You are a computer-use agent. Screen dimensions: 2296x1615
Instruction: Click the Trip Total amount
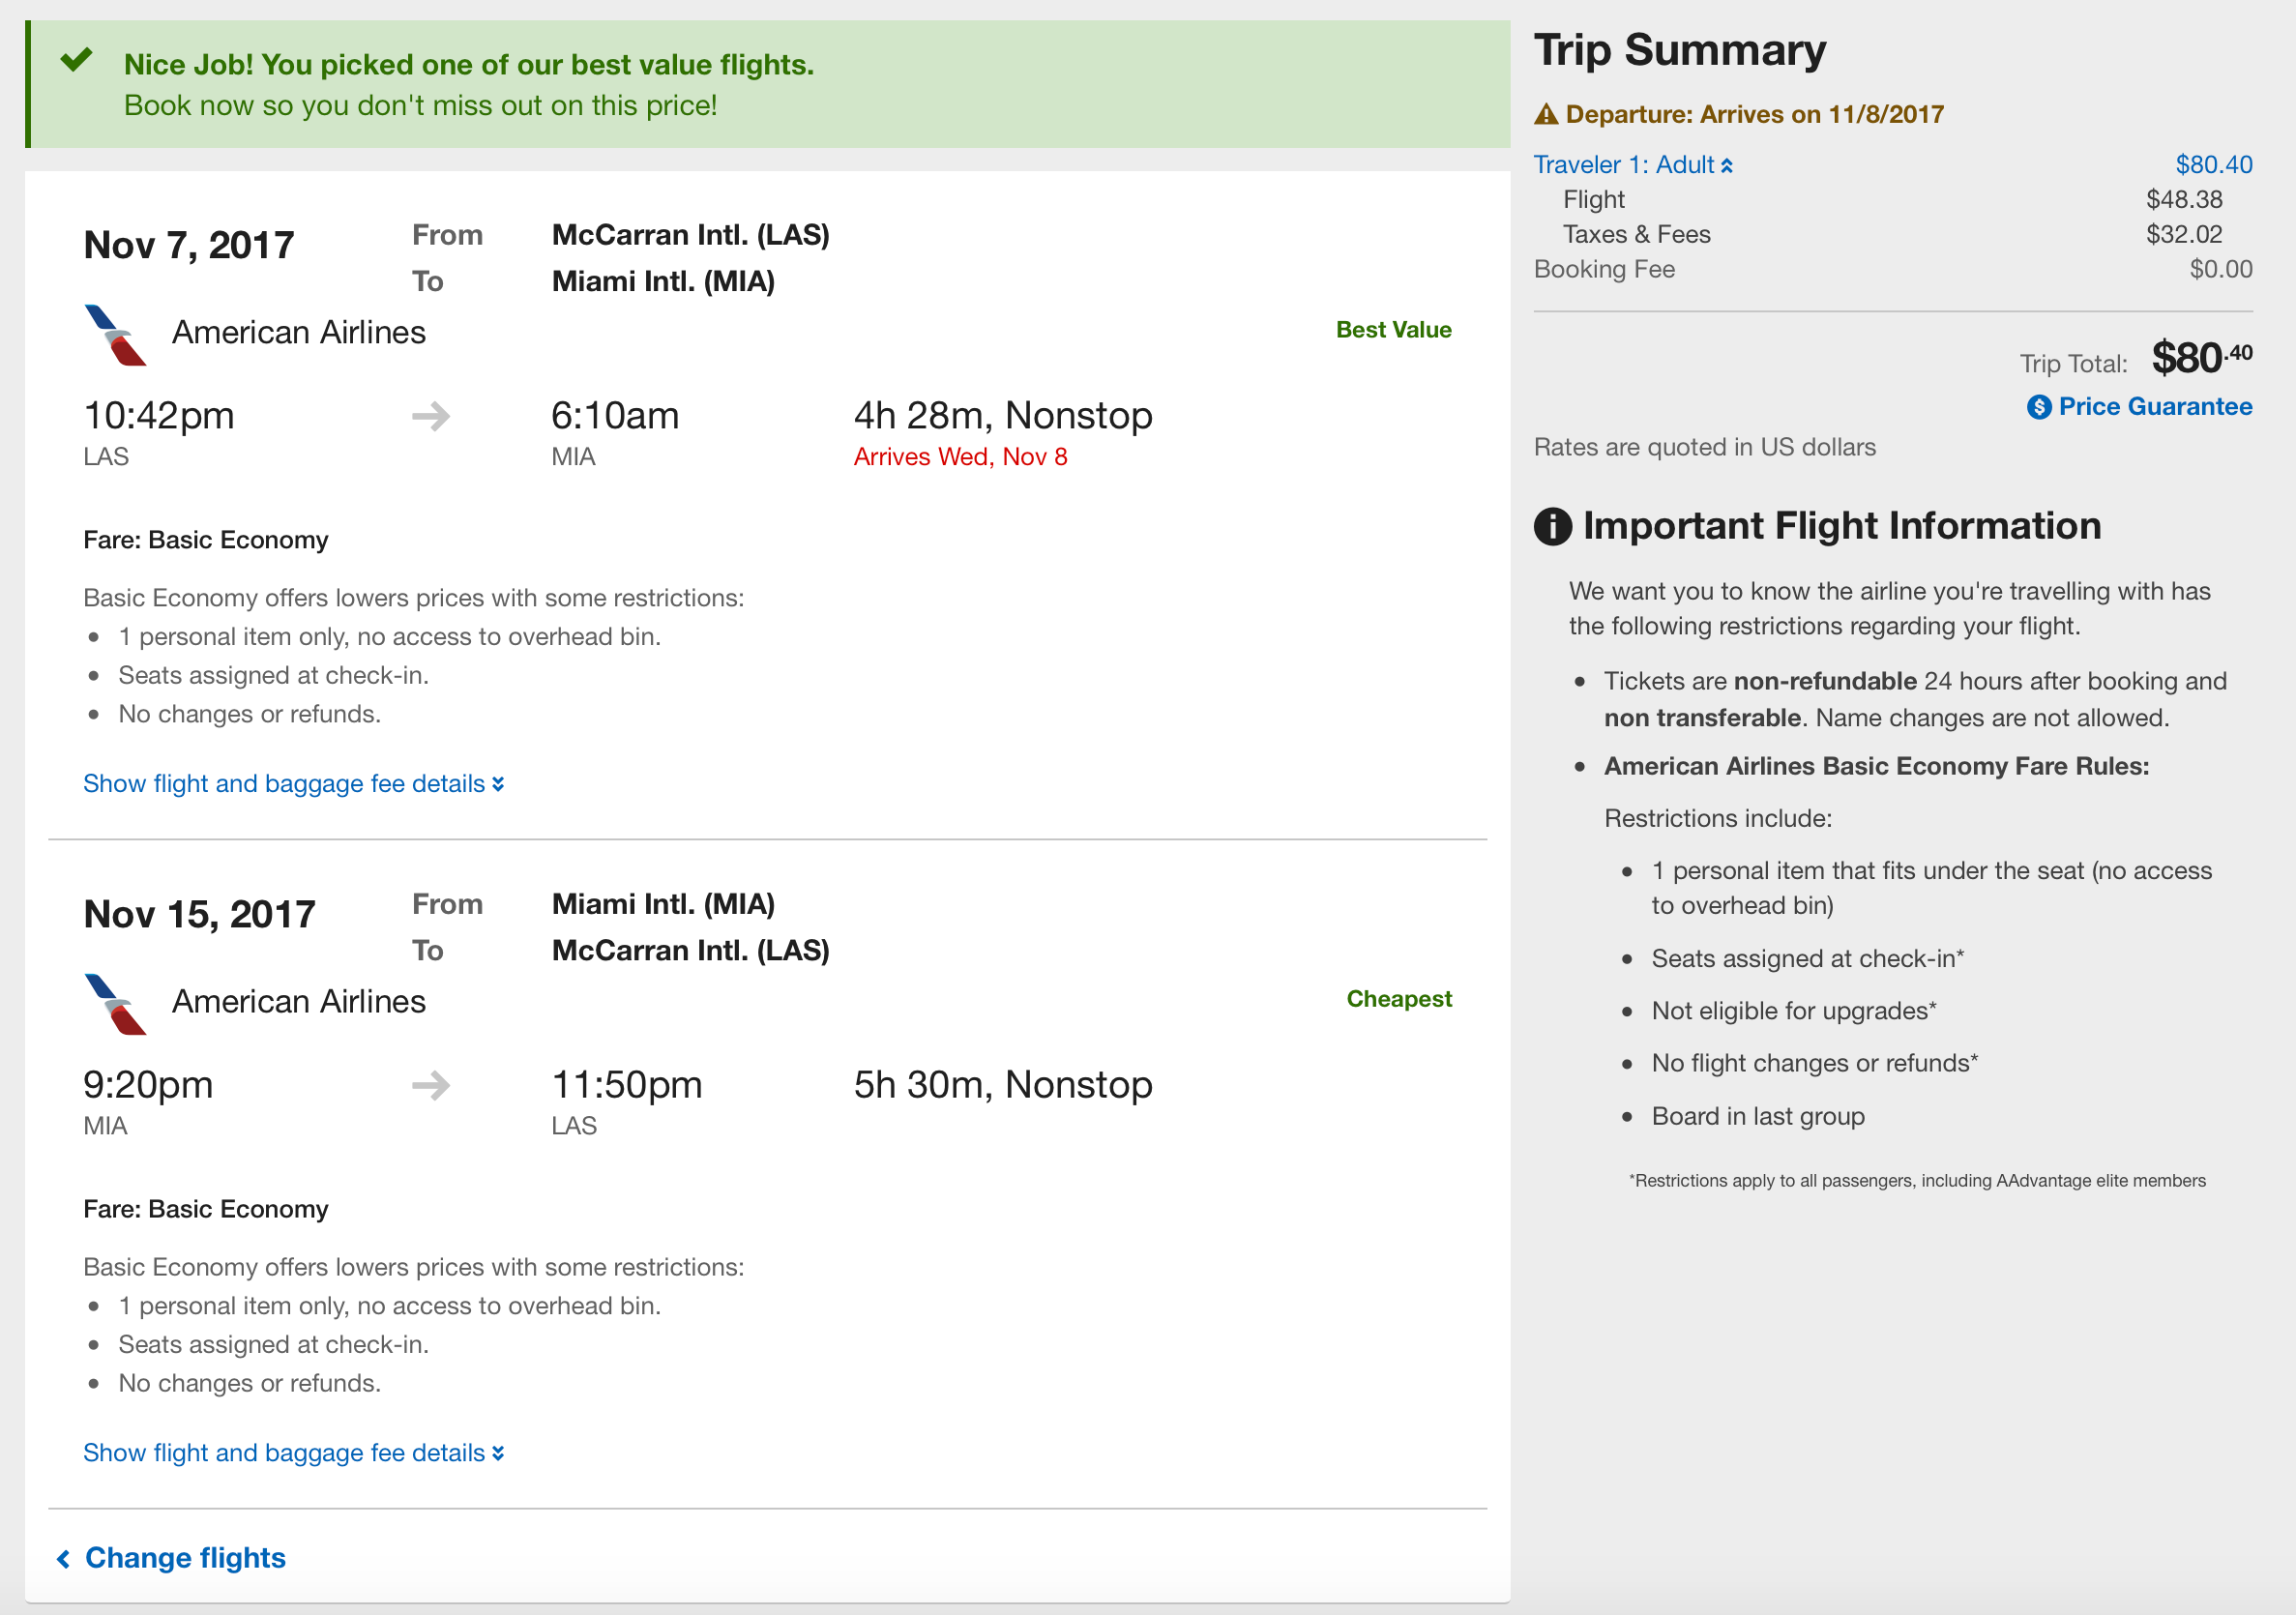point(2201,358)
